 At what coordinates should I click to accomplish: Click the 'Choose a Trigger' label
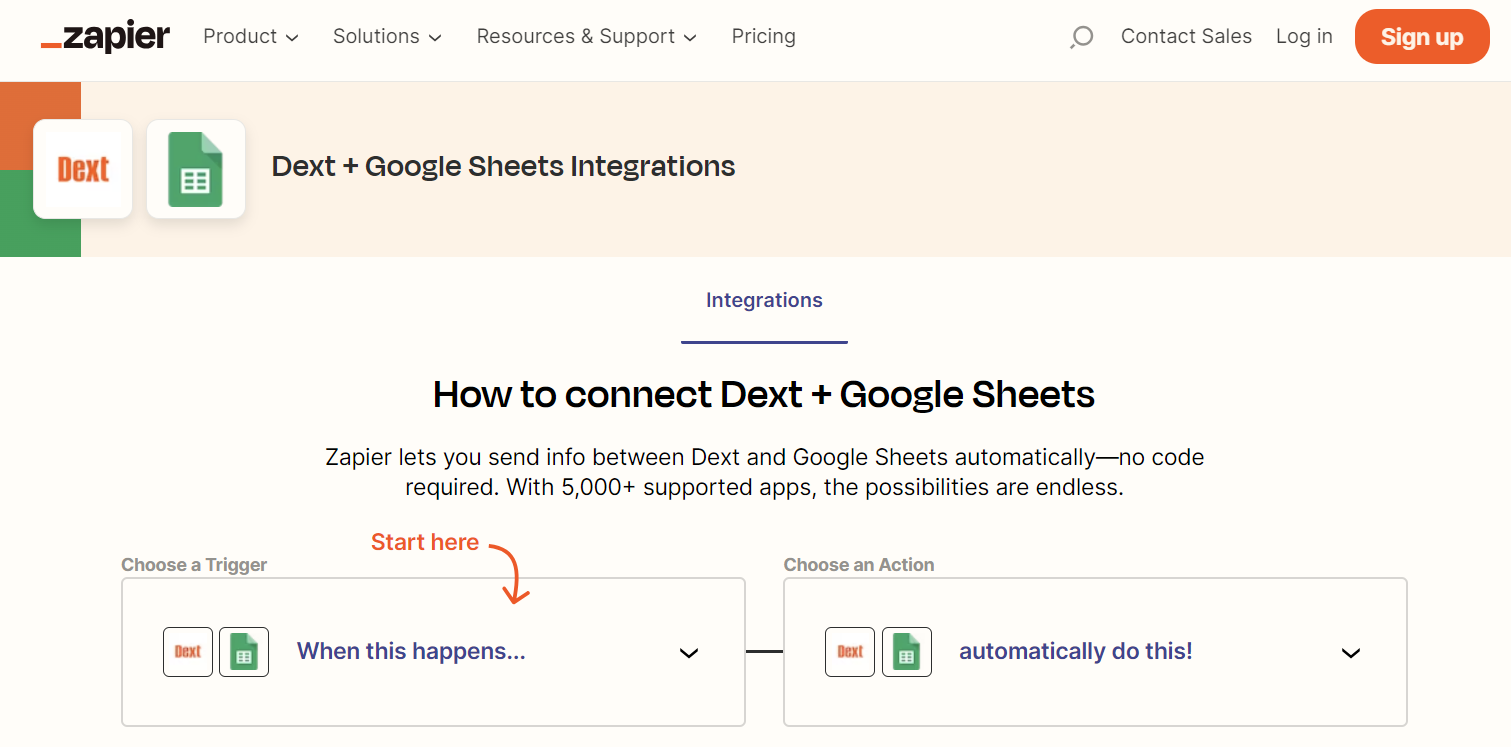pos(194,565)
